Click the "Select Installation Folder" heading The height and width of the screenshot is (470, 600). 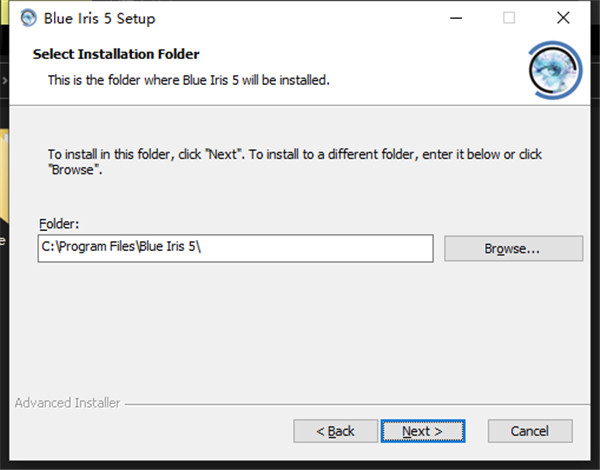click(x=116, y=54)
